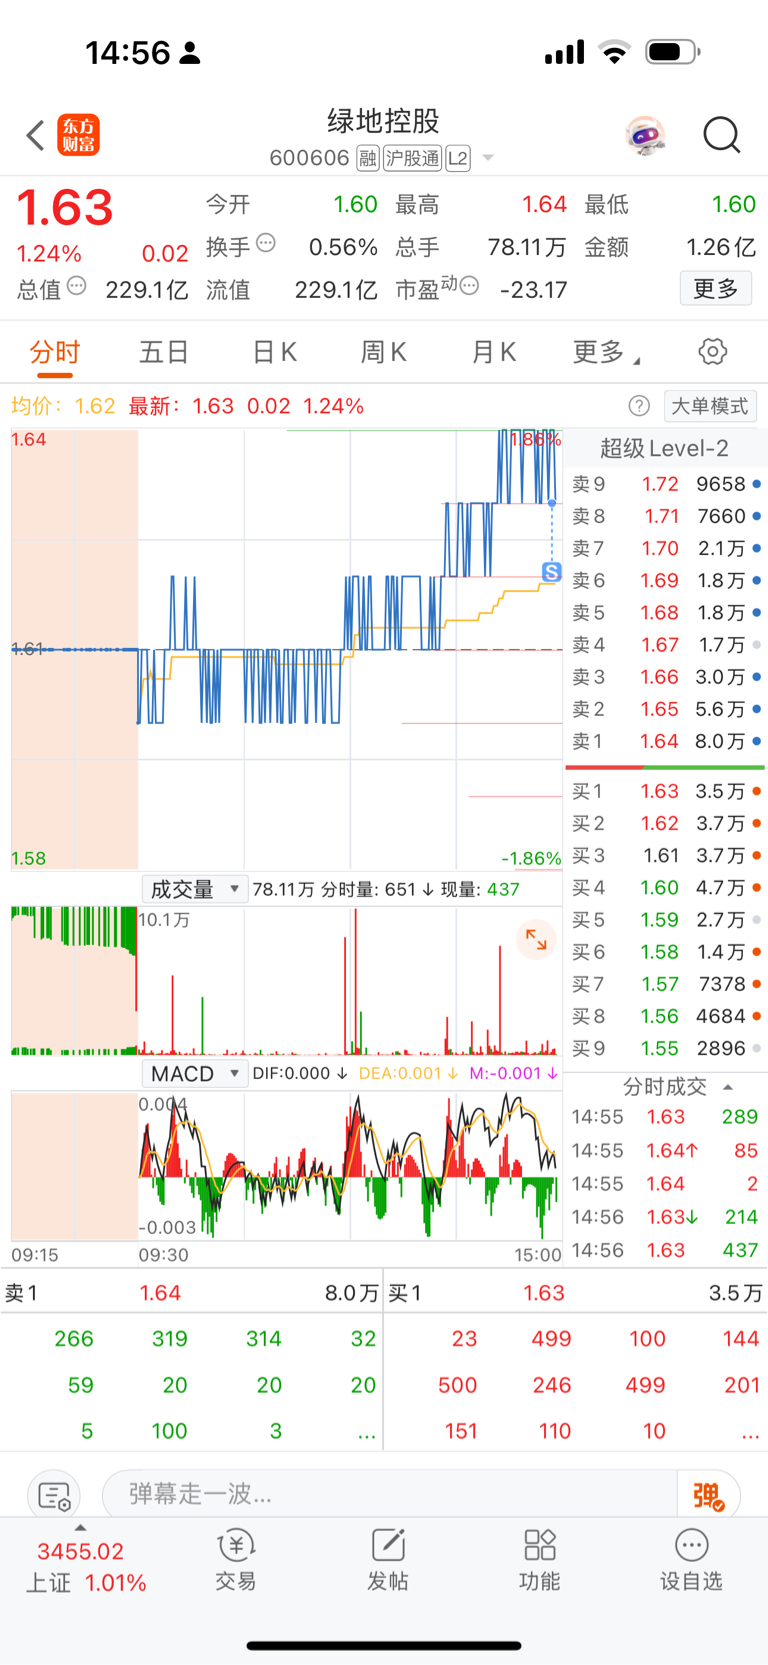
Task: Toggle 大单模式 button
Action: click(x=709, y=406)
